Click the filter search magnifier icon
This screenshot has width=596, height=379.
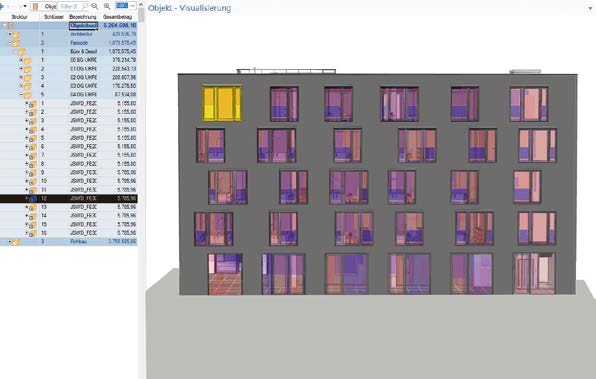point(85,6)
